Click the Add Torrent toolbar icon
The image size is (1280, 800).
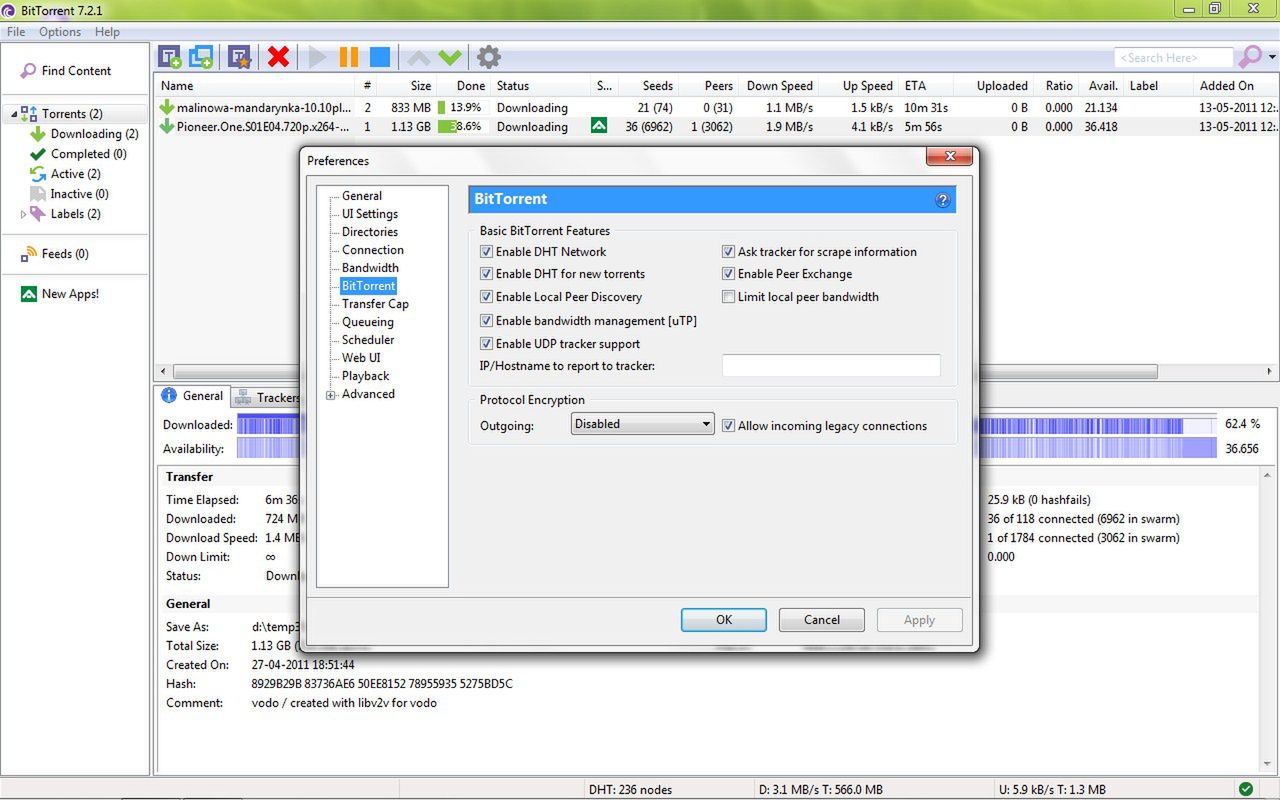(x=170, y=57)
